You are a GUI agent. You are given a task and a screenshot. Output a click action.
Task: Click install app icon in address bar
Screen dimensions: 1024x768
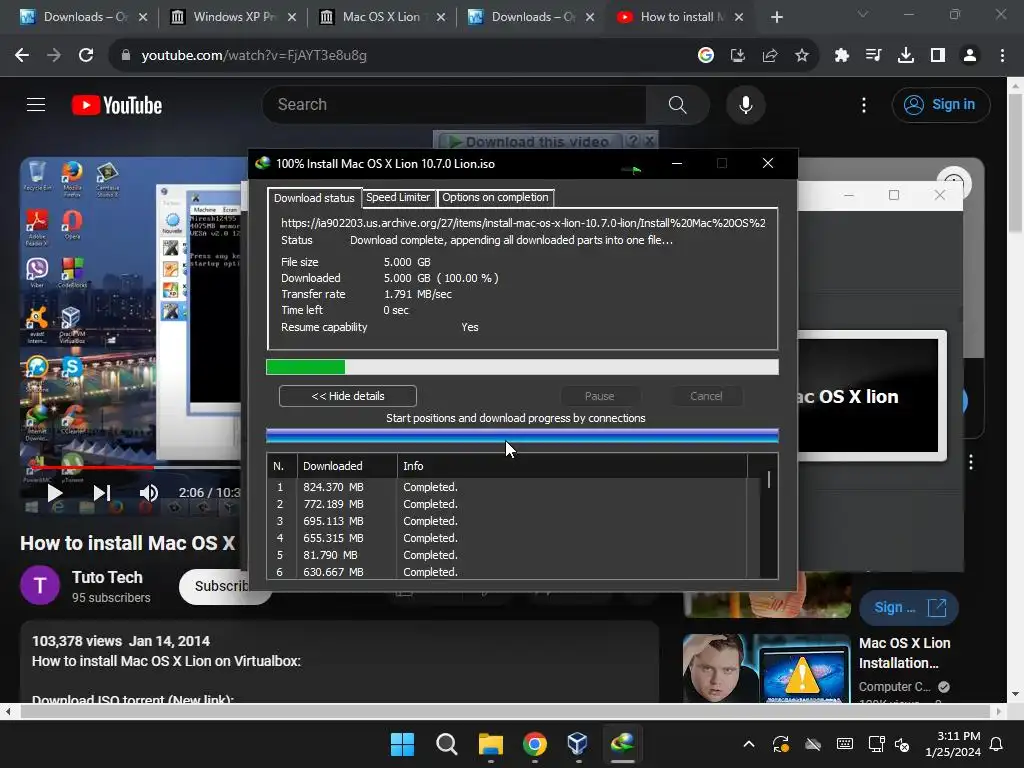tap(738, 56)
